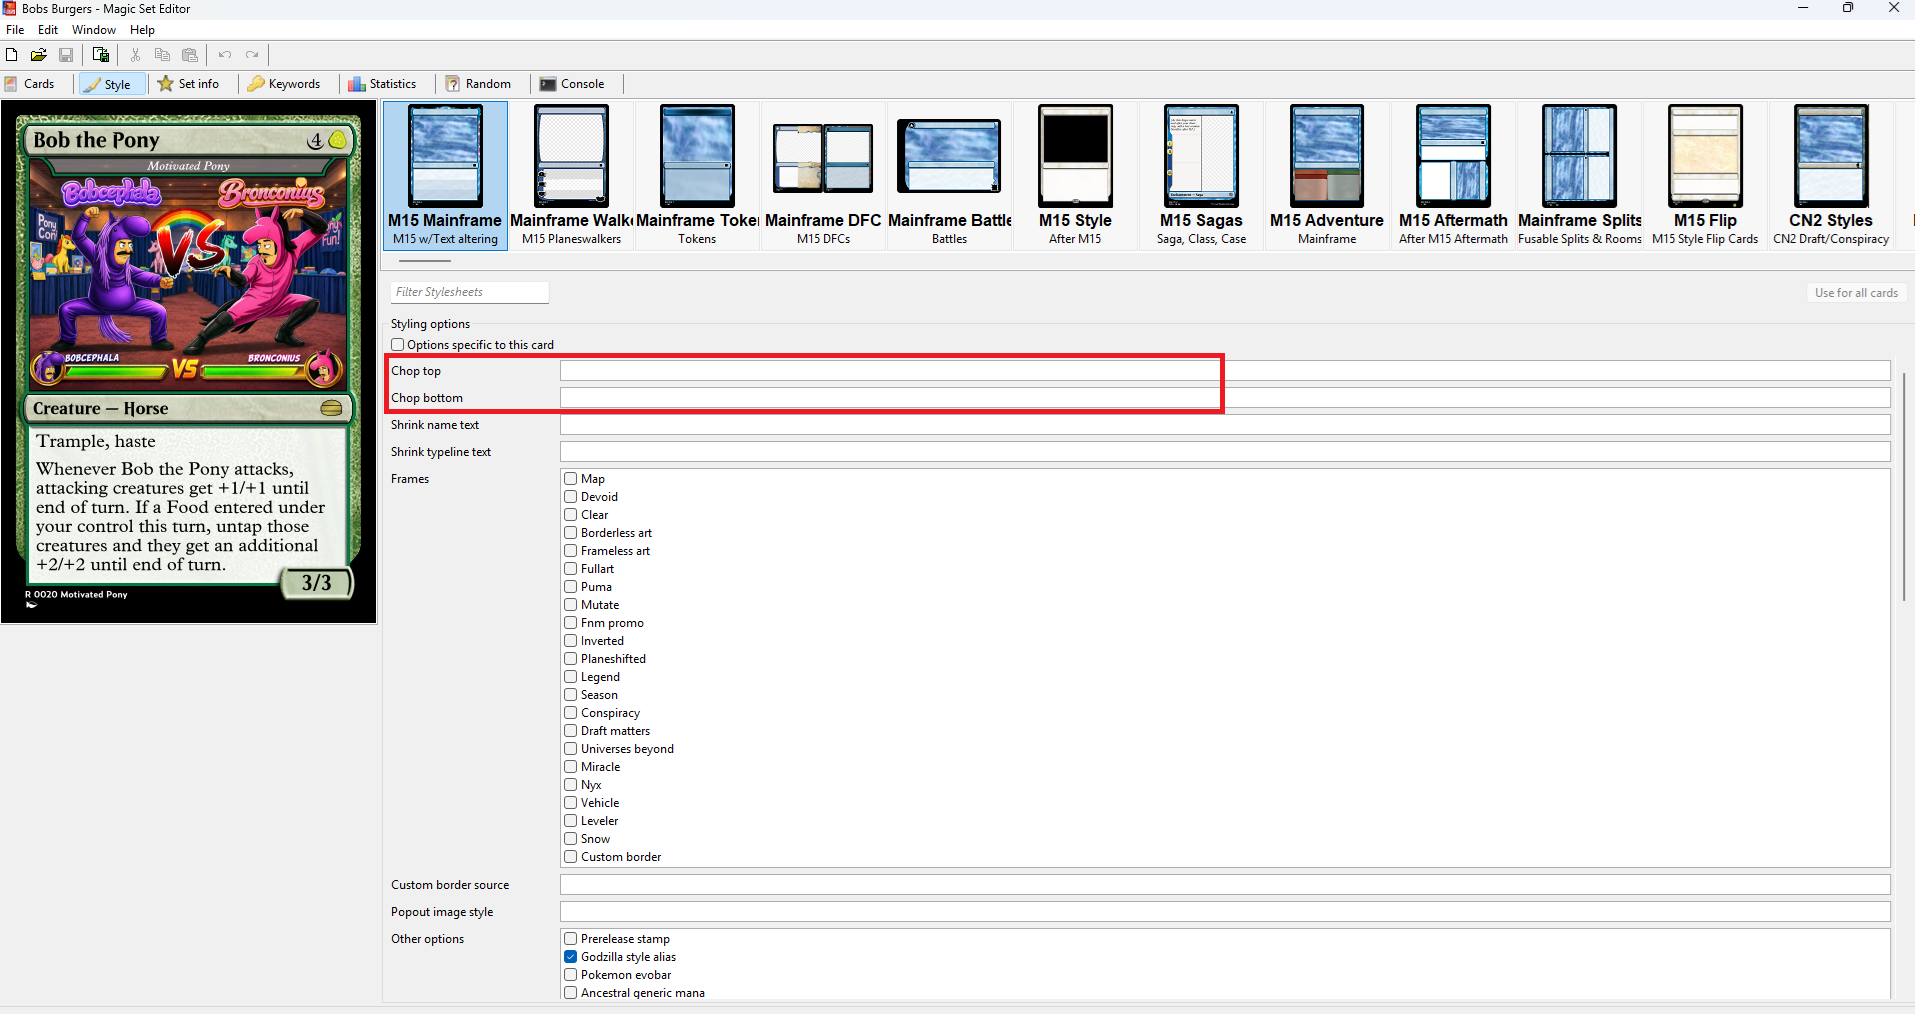1915x1014 pixels.
Task: Pick the Mainframe Token stylesheet
Action: pos(697,175)
